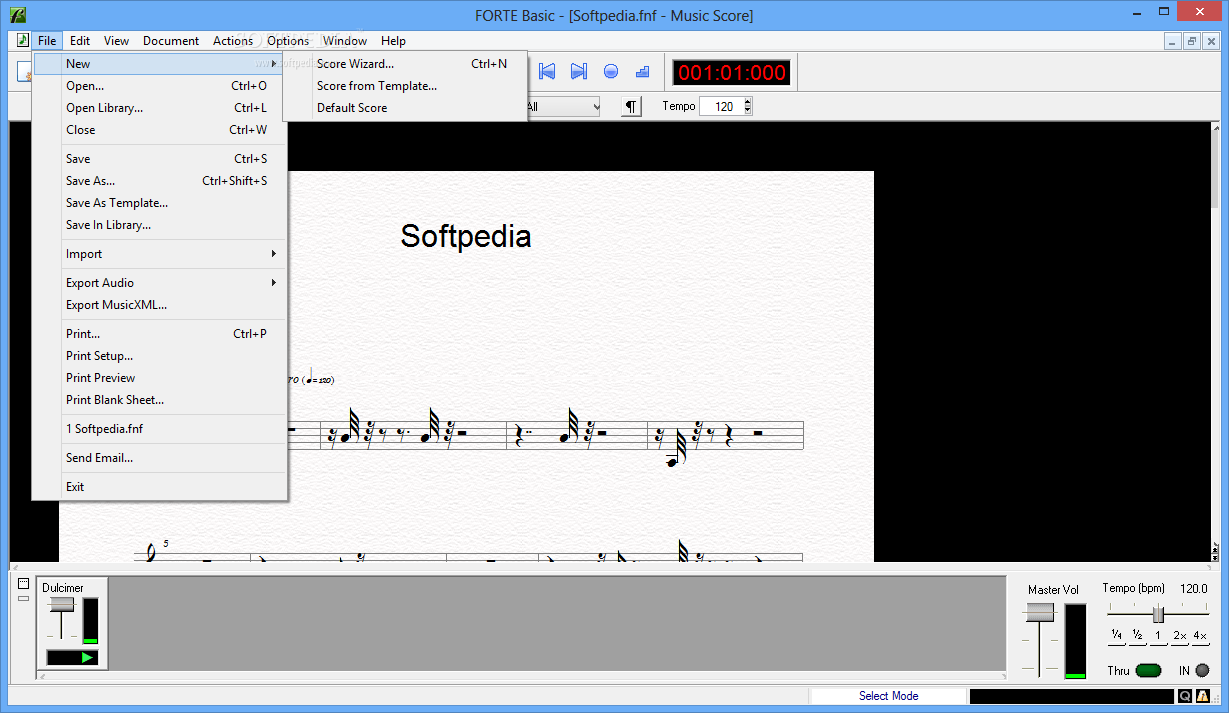This screenshot has height=713, width=1229.
Task: Choose Save In Library...
Action: (160, 225)
